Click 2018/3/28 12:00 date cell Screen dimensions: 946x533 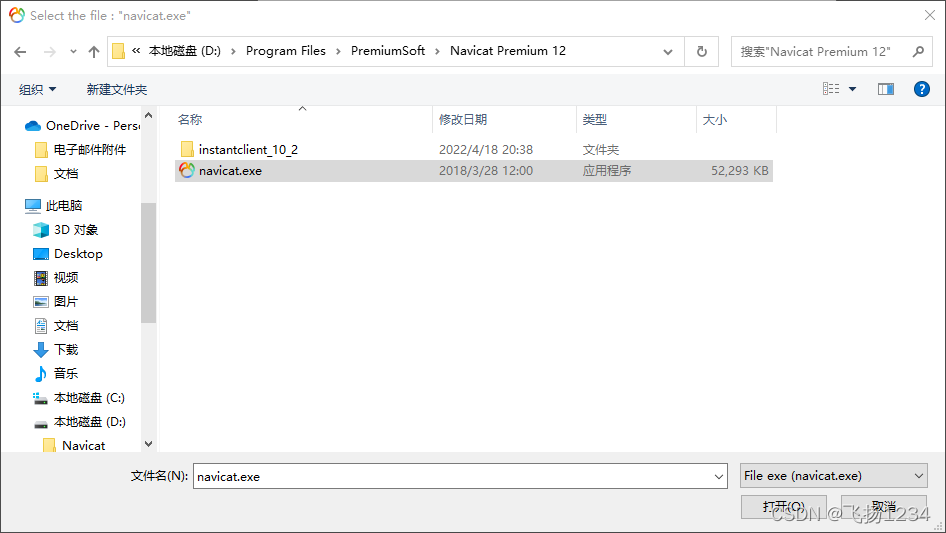486,171
